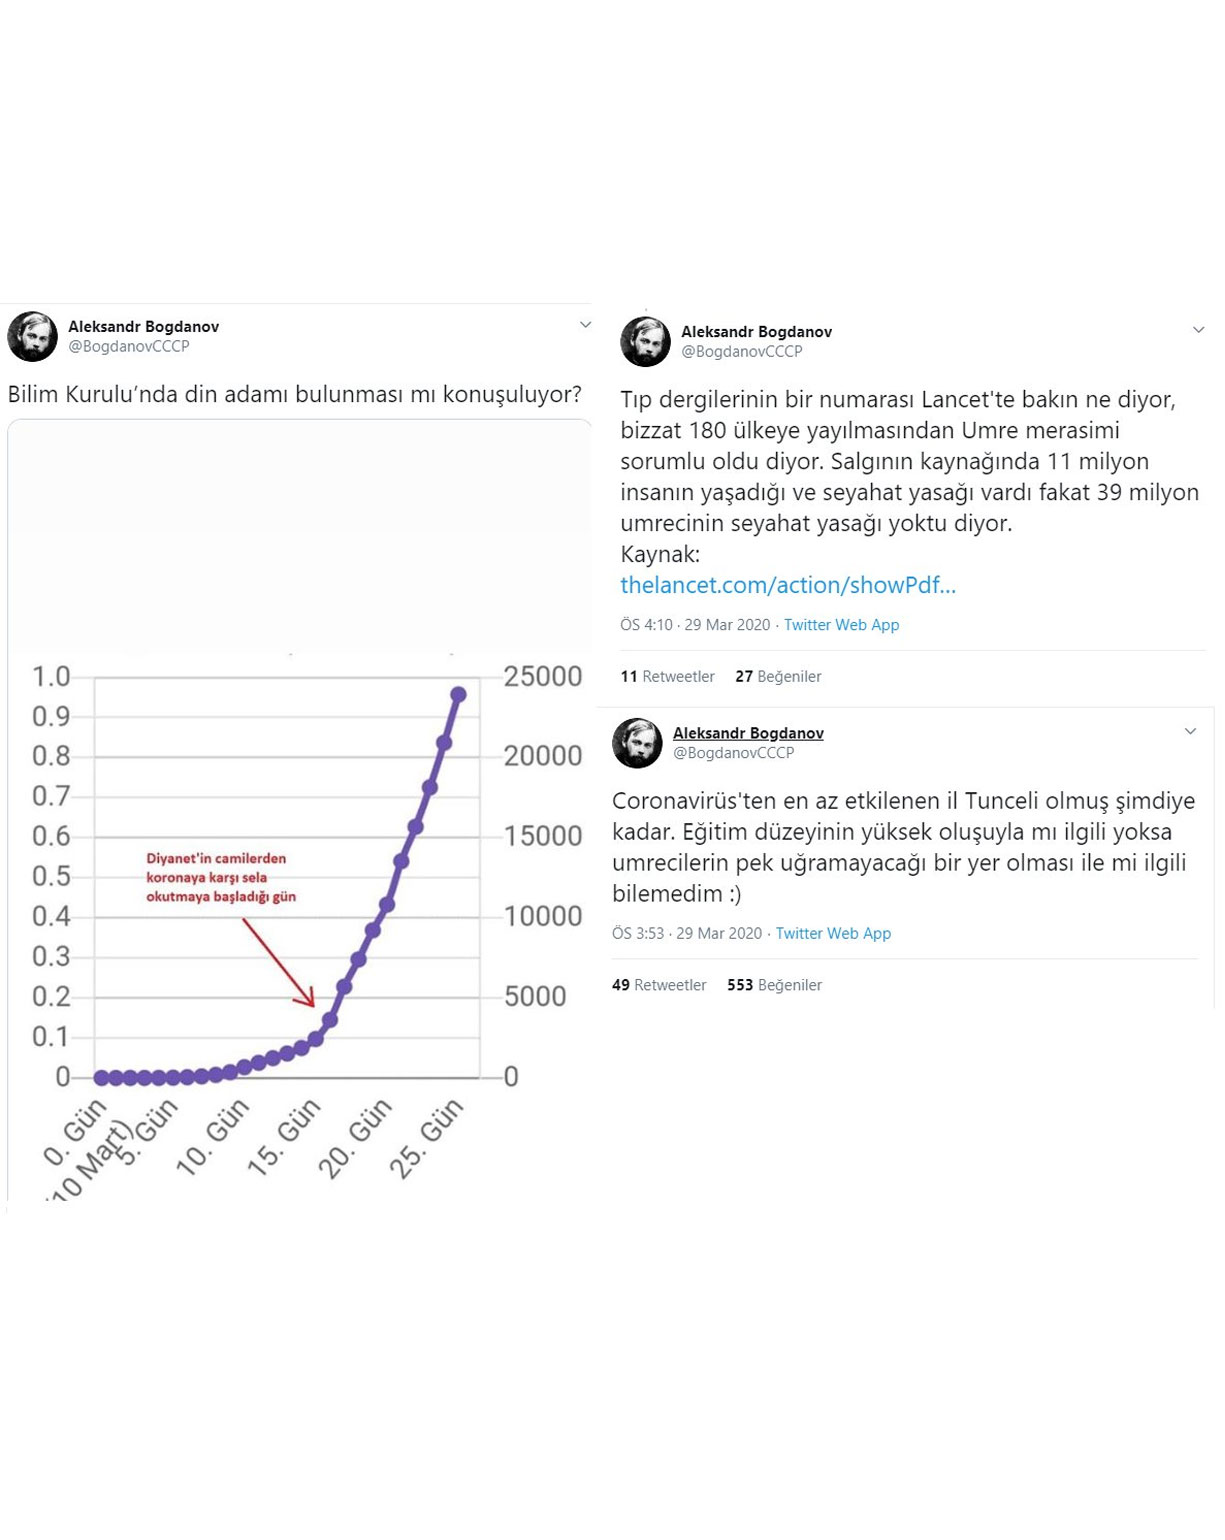Viewport: 1225px width, 1540px height.
Task: Click profile photo on the Tunceli tweet
Action: (637, 743)
